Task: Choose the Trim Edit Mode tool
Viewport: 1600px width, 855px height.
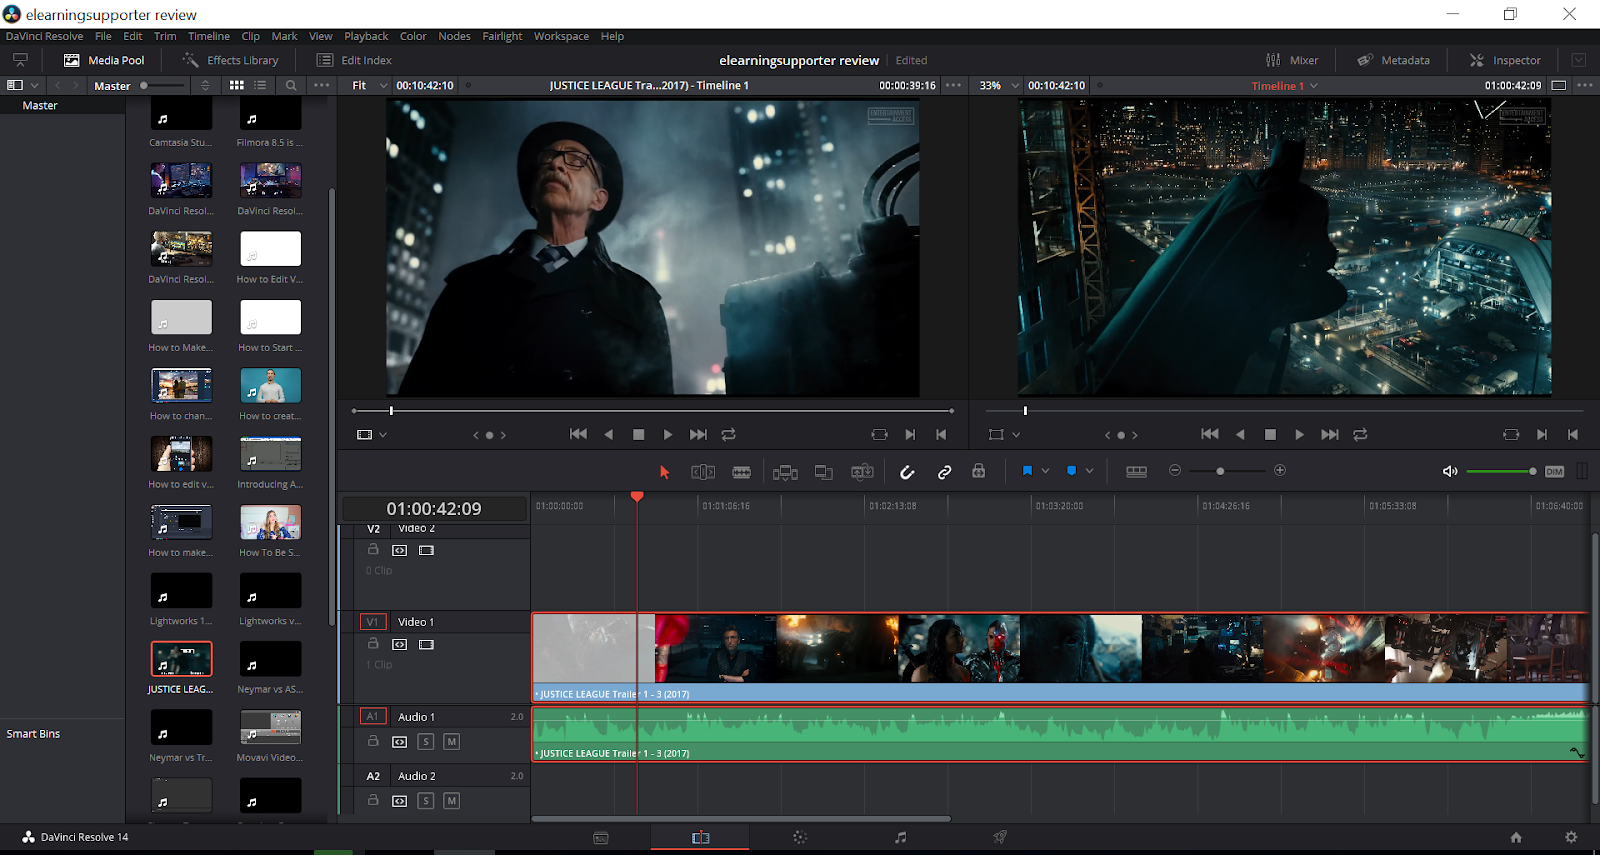Action: pos(703,472)
